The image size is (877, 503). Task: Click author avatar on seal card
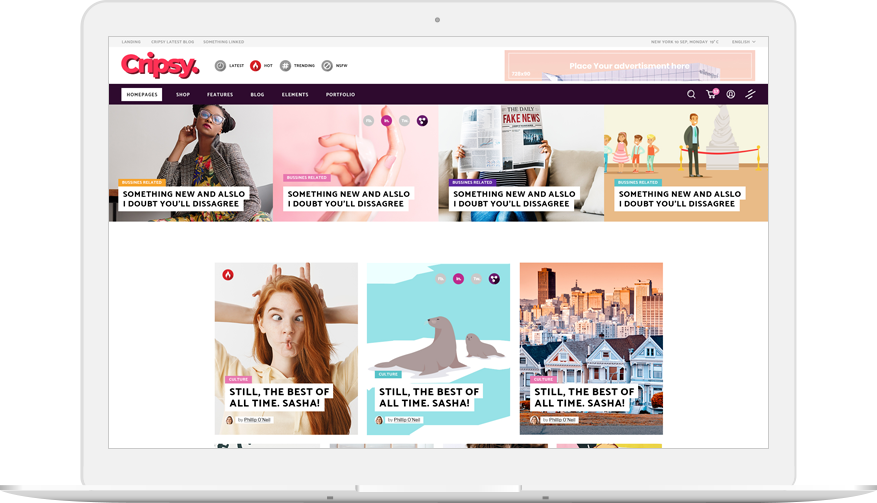pyautogui.click(x=379, y=420)
